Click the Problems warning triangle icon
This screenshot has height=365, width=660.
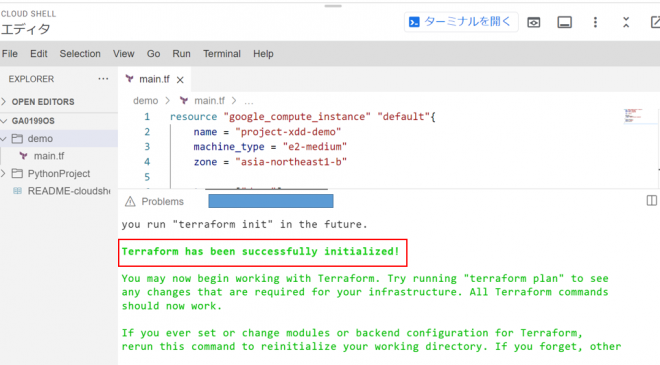point(130,202)
